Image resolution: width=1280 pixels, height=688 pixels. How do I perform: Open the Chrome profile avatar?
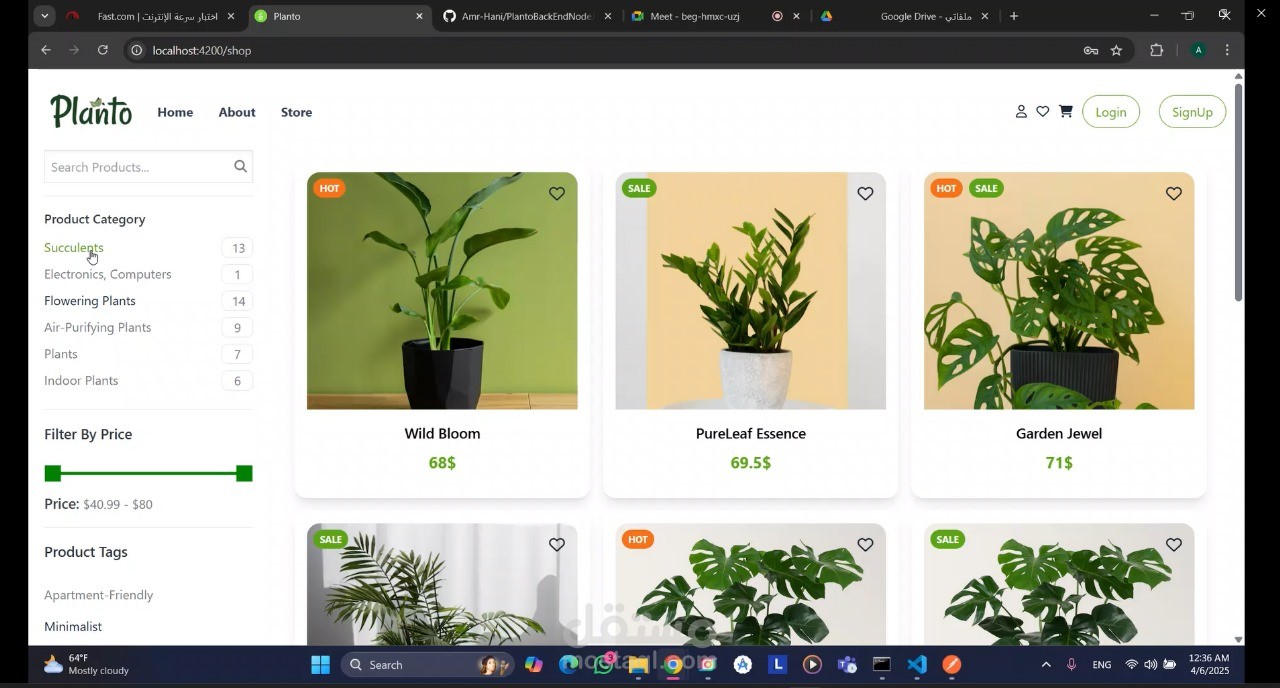1198,50
